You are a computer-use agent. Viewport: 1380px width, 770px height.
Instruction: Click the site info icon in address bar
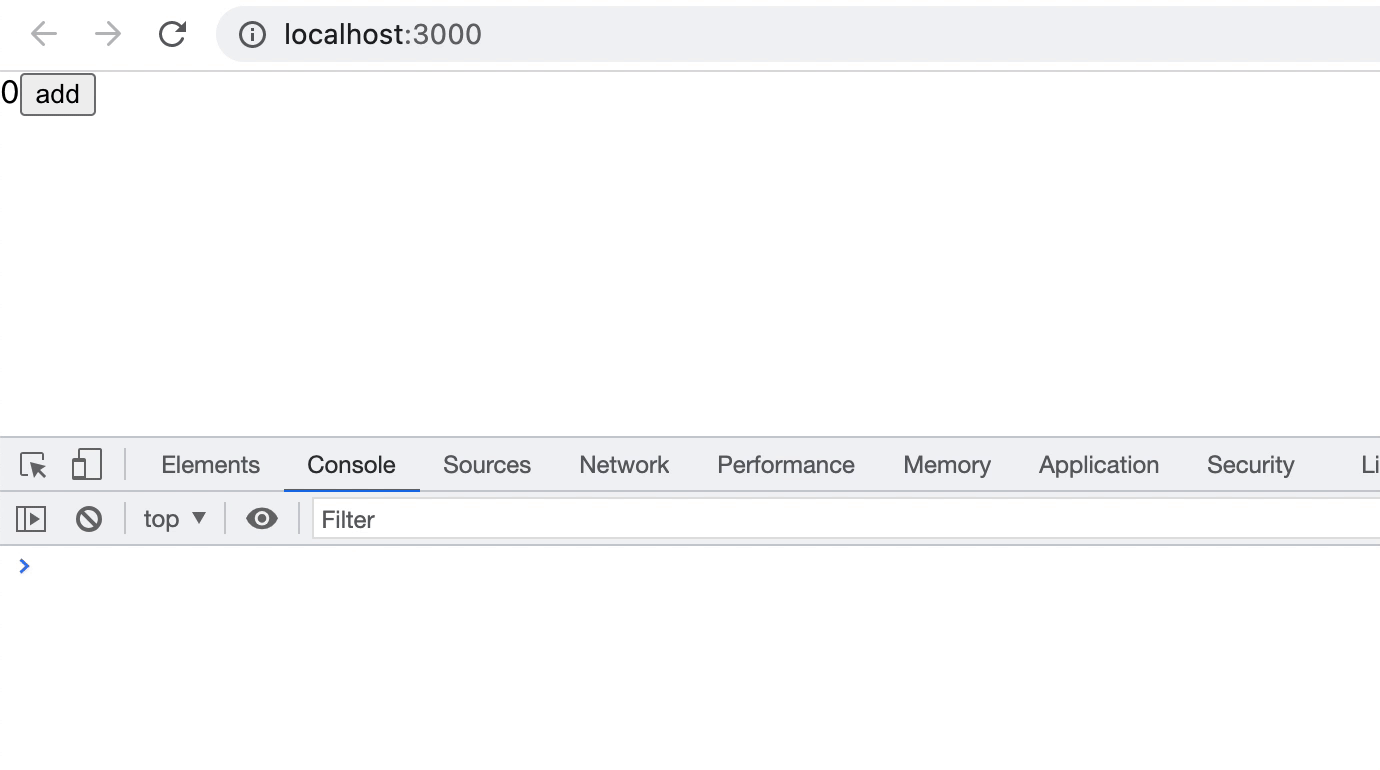tap(252, 35)
